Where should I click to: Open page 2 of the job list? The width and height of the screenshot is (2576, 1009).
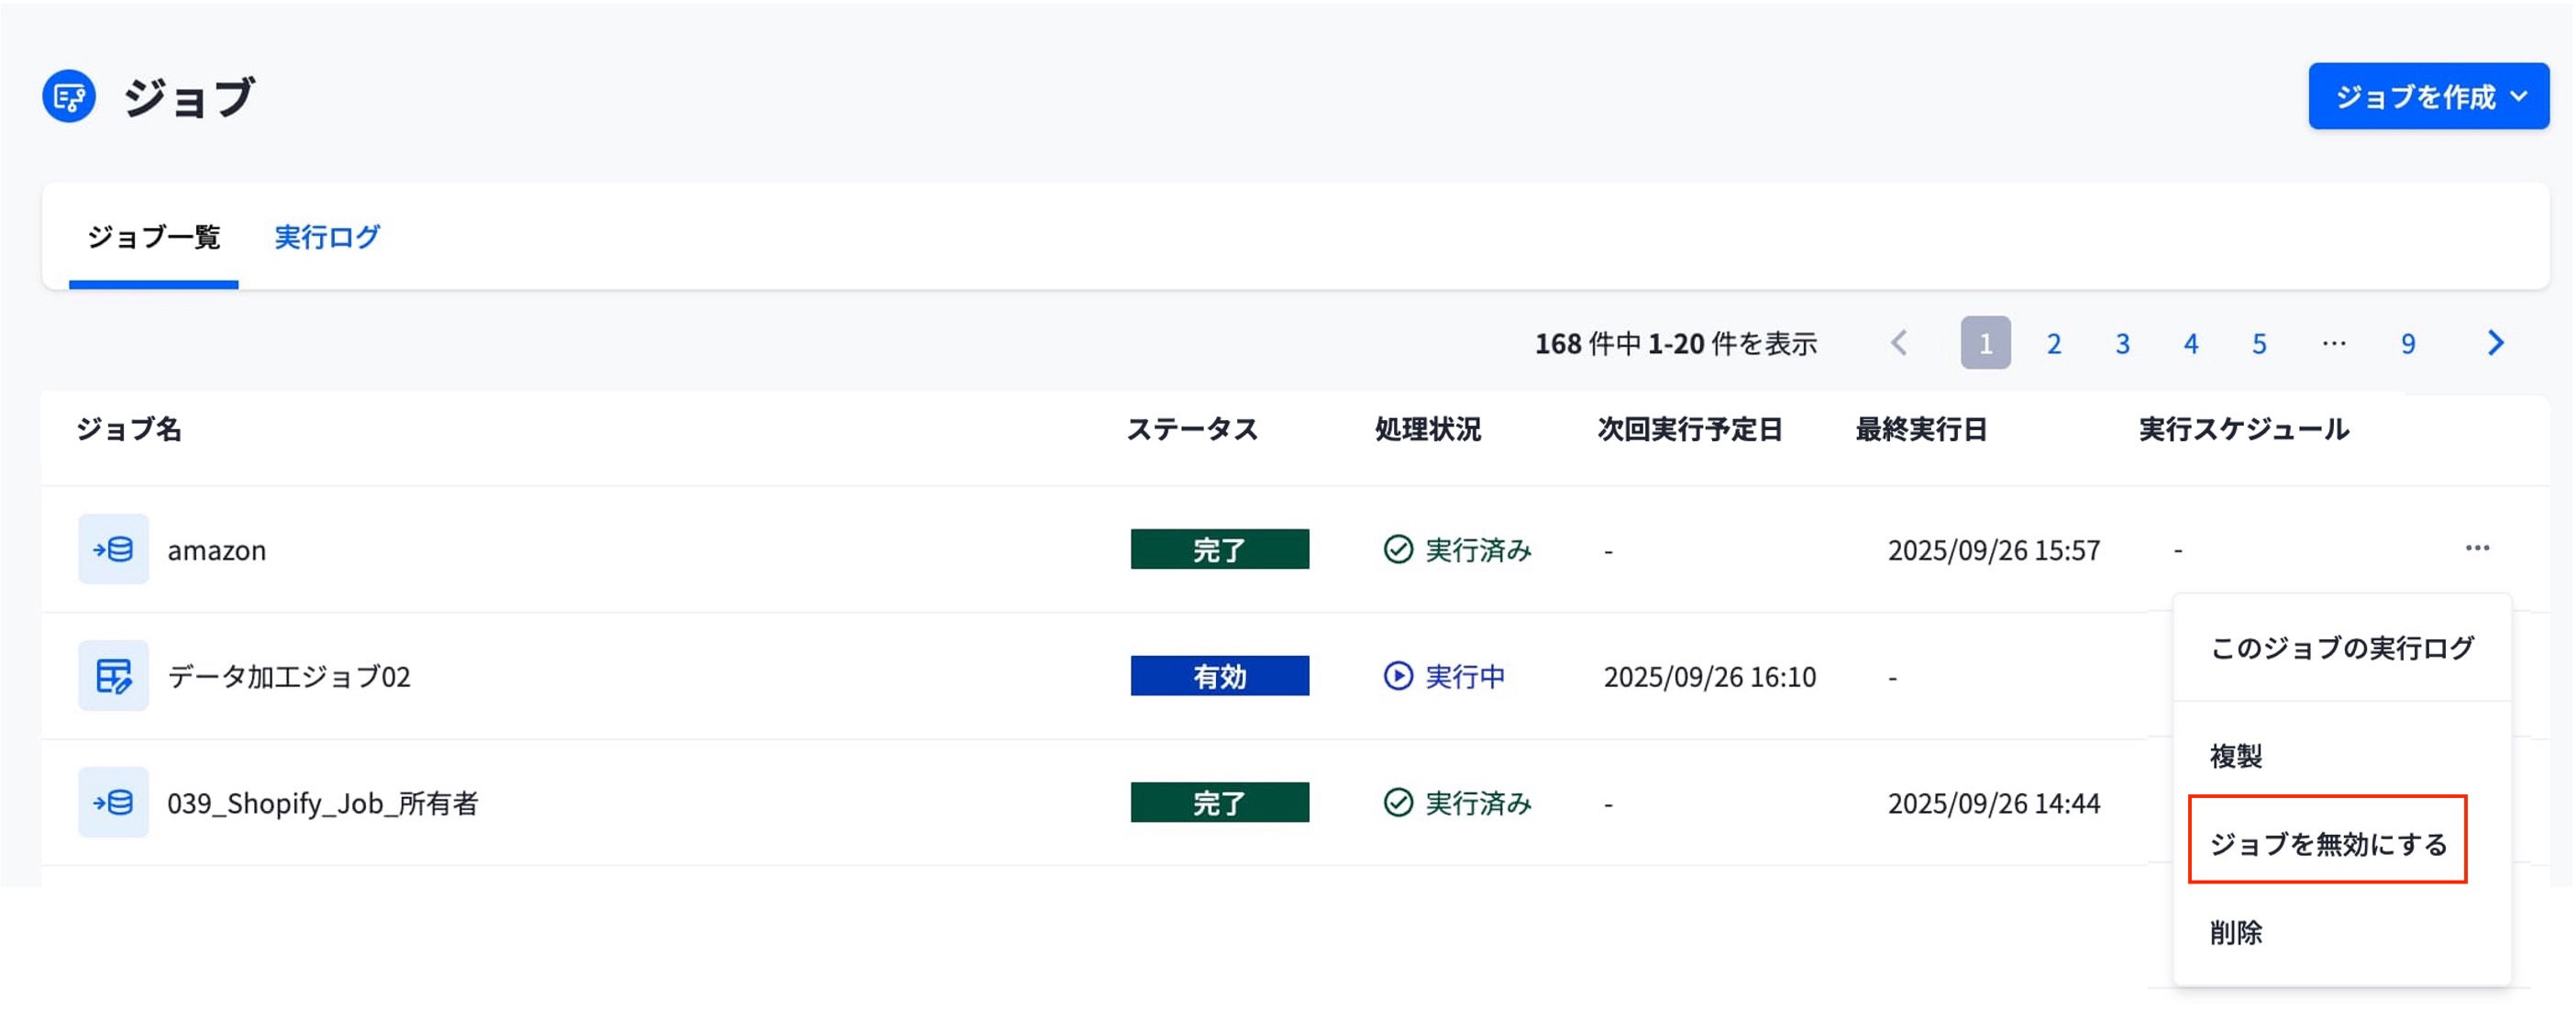click(x=2053, y=343)
